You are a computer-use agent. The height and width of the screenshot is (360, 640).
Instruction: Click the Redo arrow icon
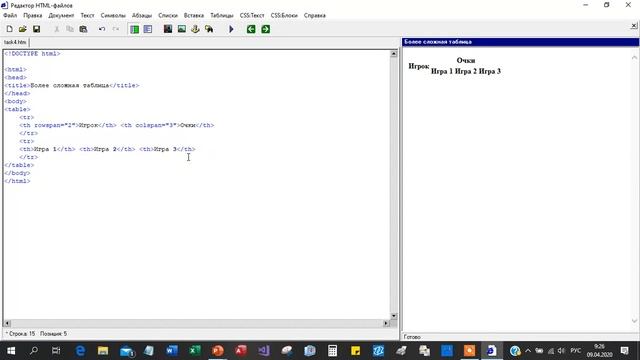(x=116, y=29)
